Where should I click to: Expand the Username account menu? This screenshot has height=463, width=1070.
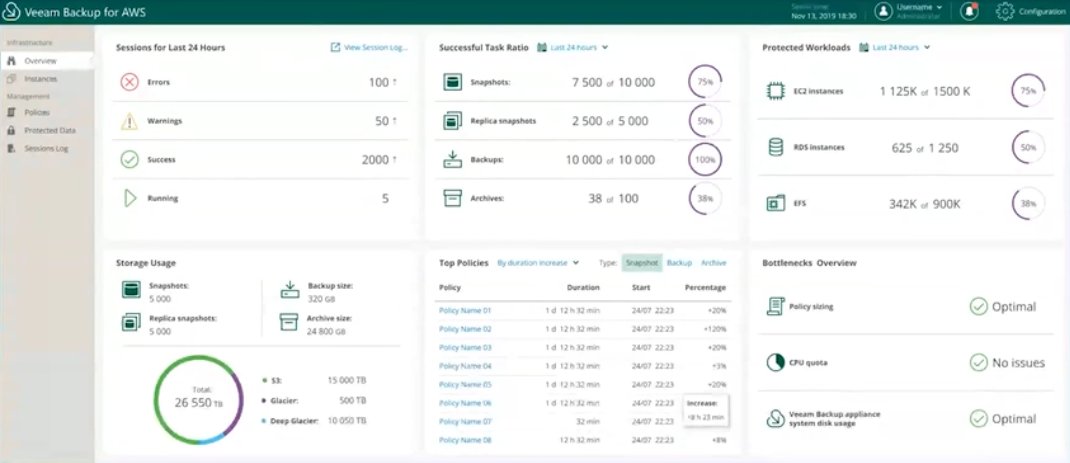point(920,8)
